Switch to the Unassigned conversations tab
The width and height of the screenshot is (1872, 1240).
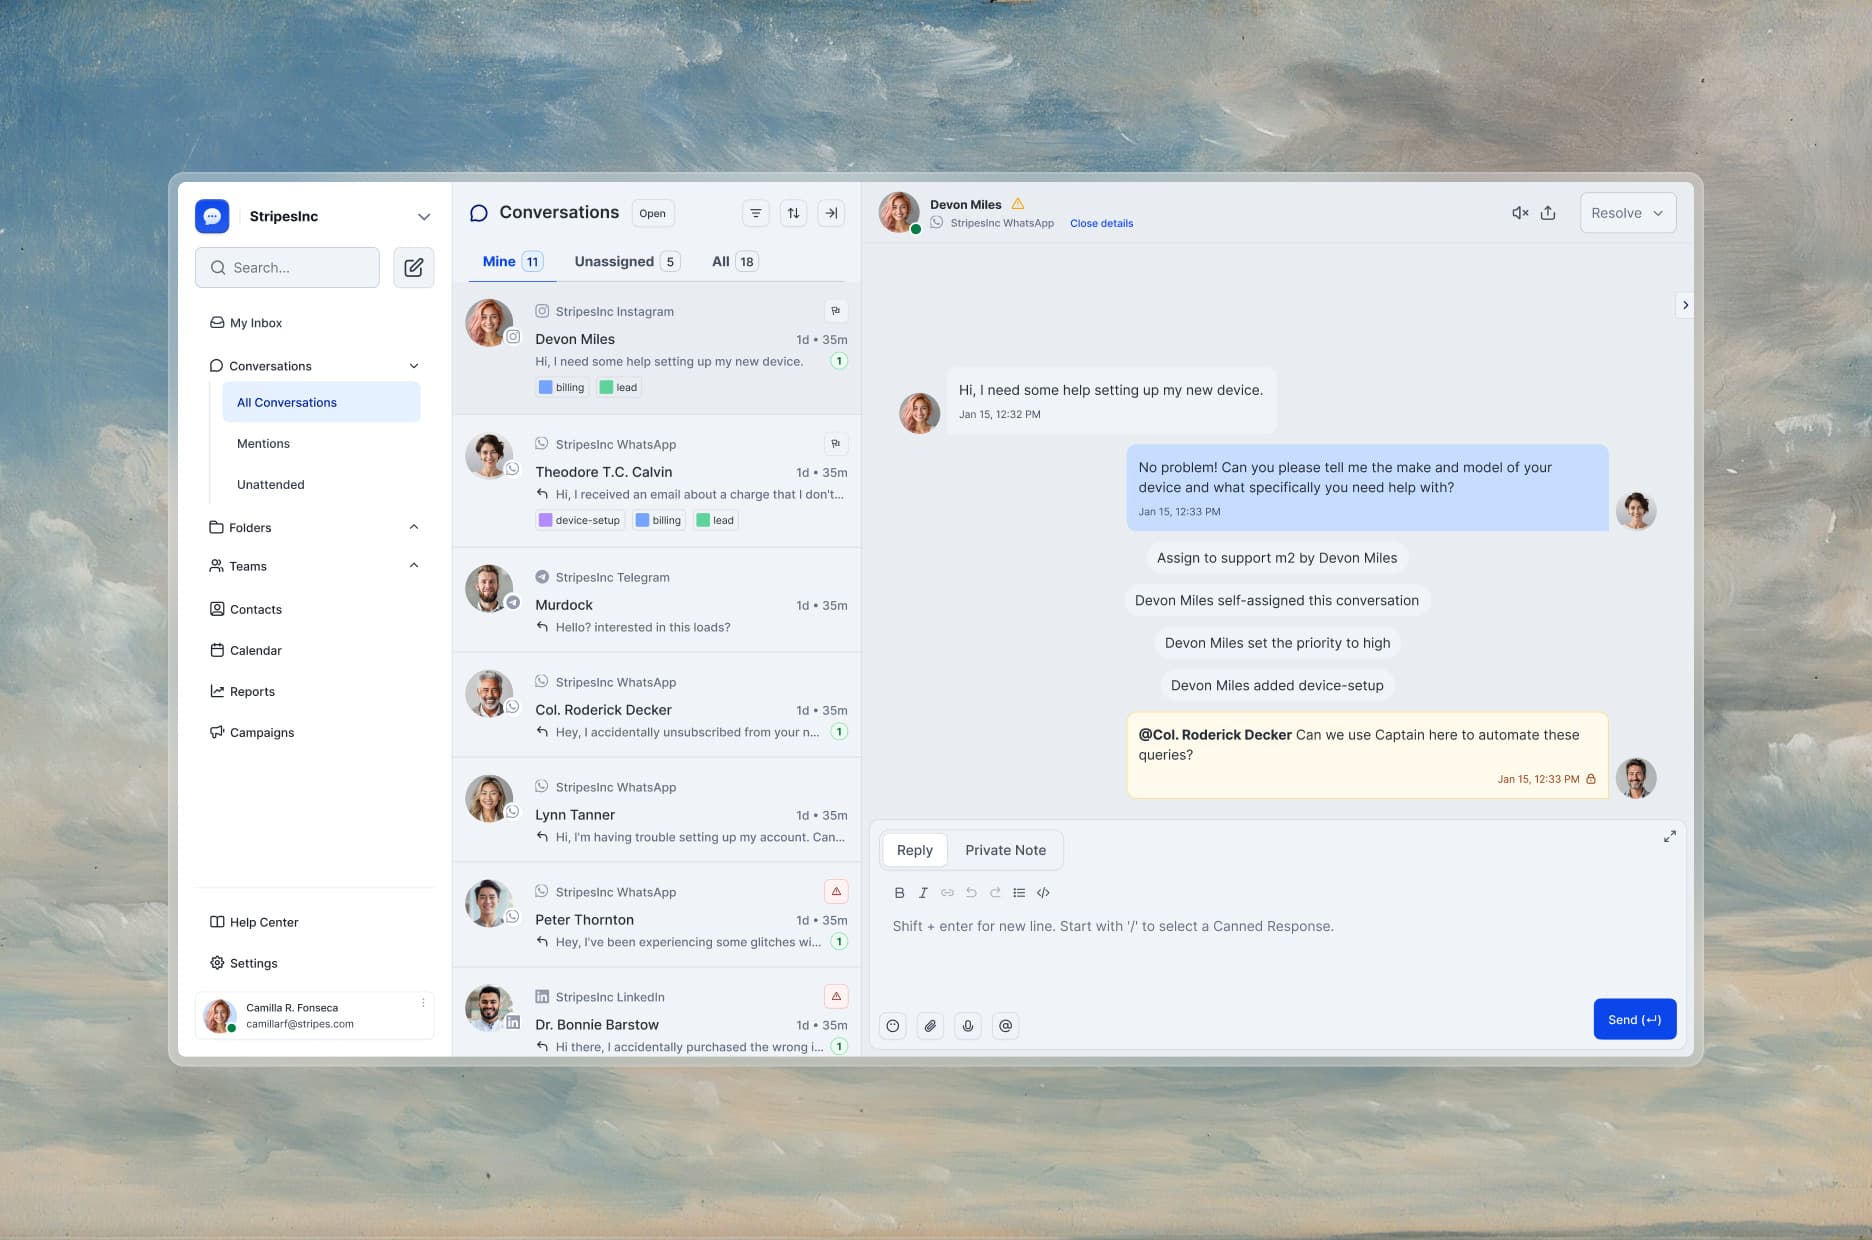point(627,261)
